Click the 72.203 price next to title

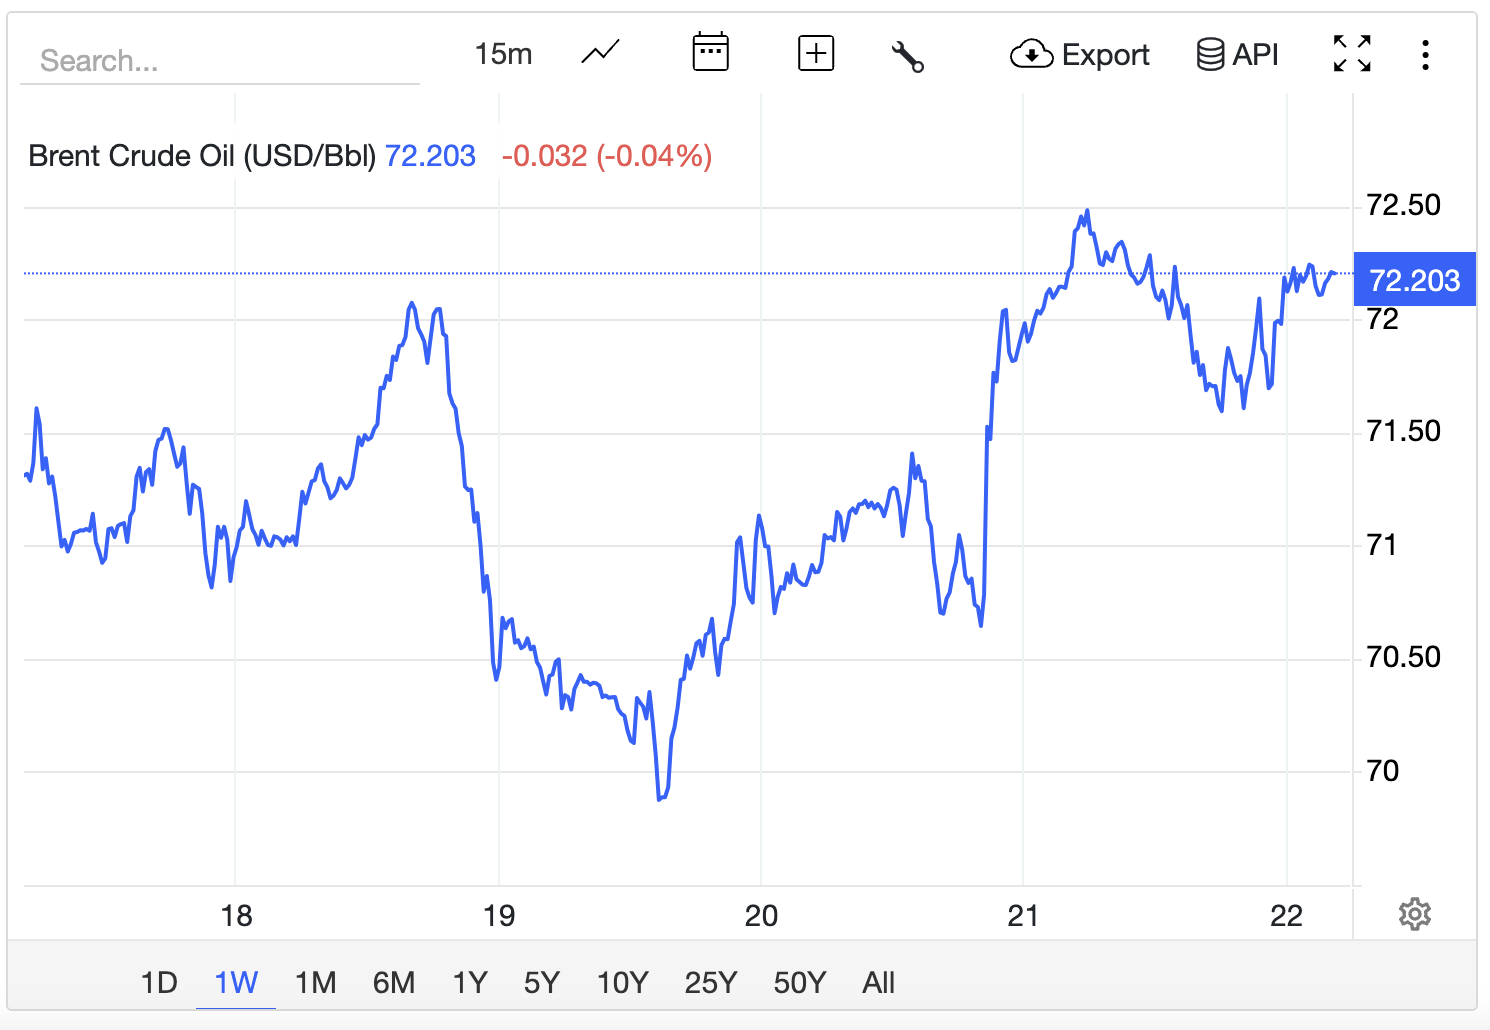(x=430, y=156)
